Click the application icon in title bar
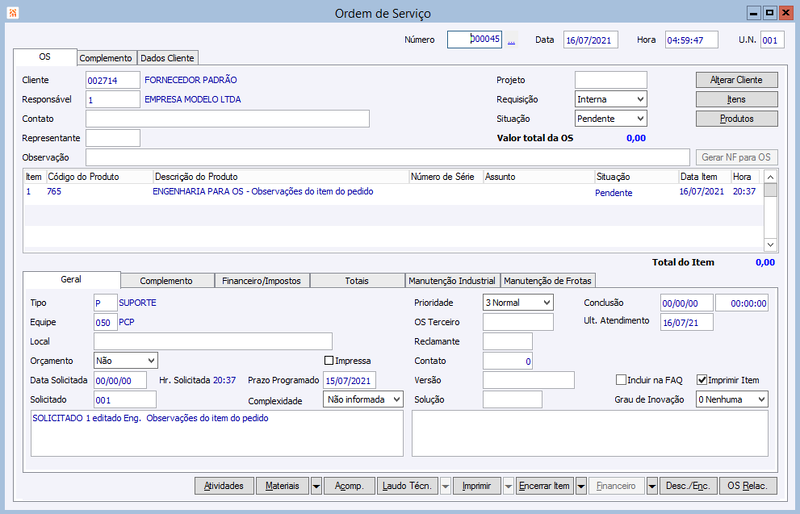800x514 pixels. click(13, 13)
